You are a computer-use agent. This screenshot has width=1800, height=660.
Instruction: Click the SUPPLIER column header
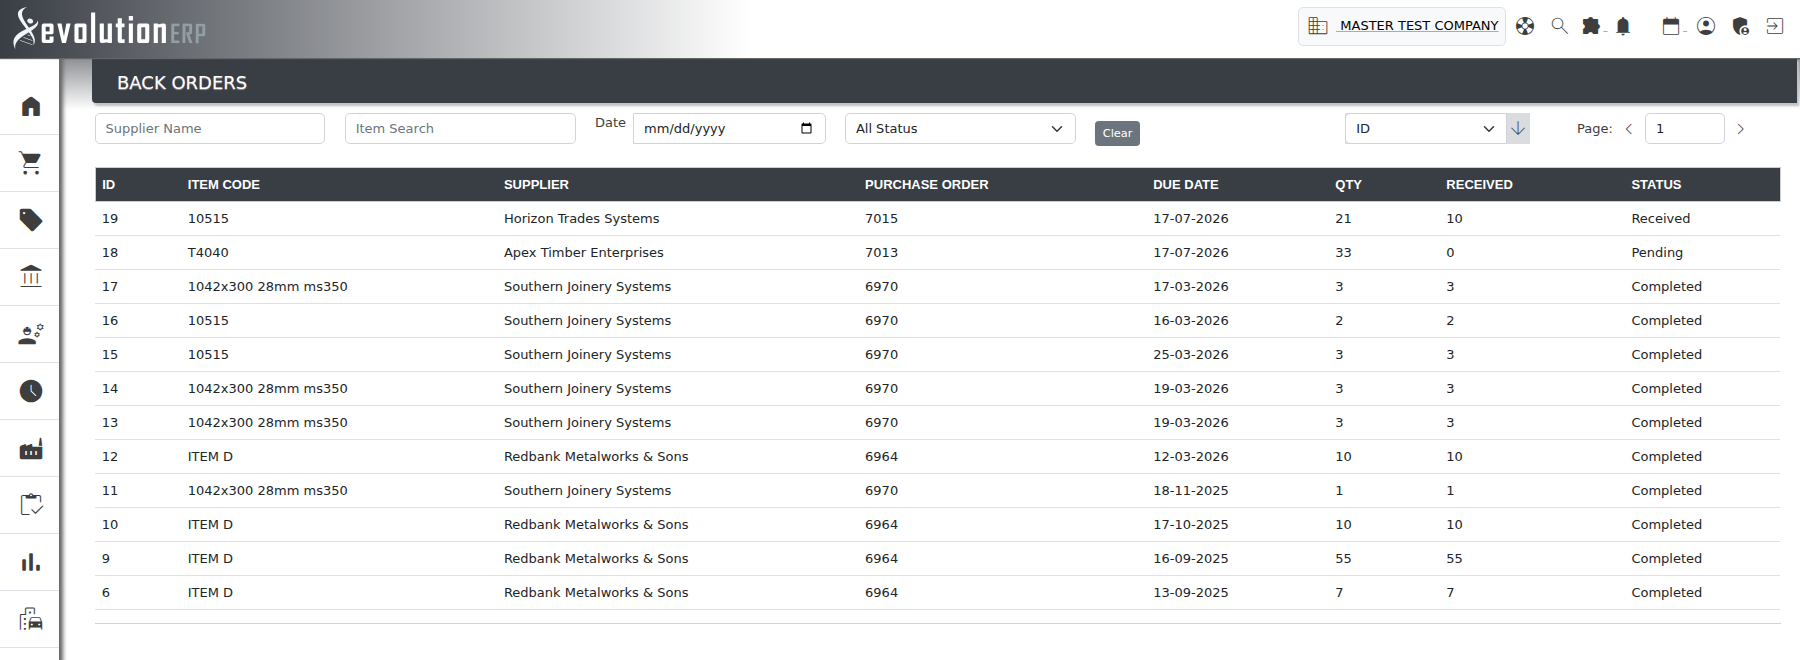(x=536, y=185)
